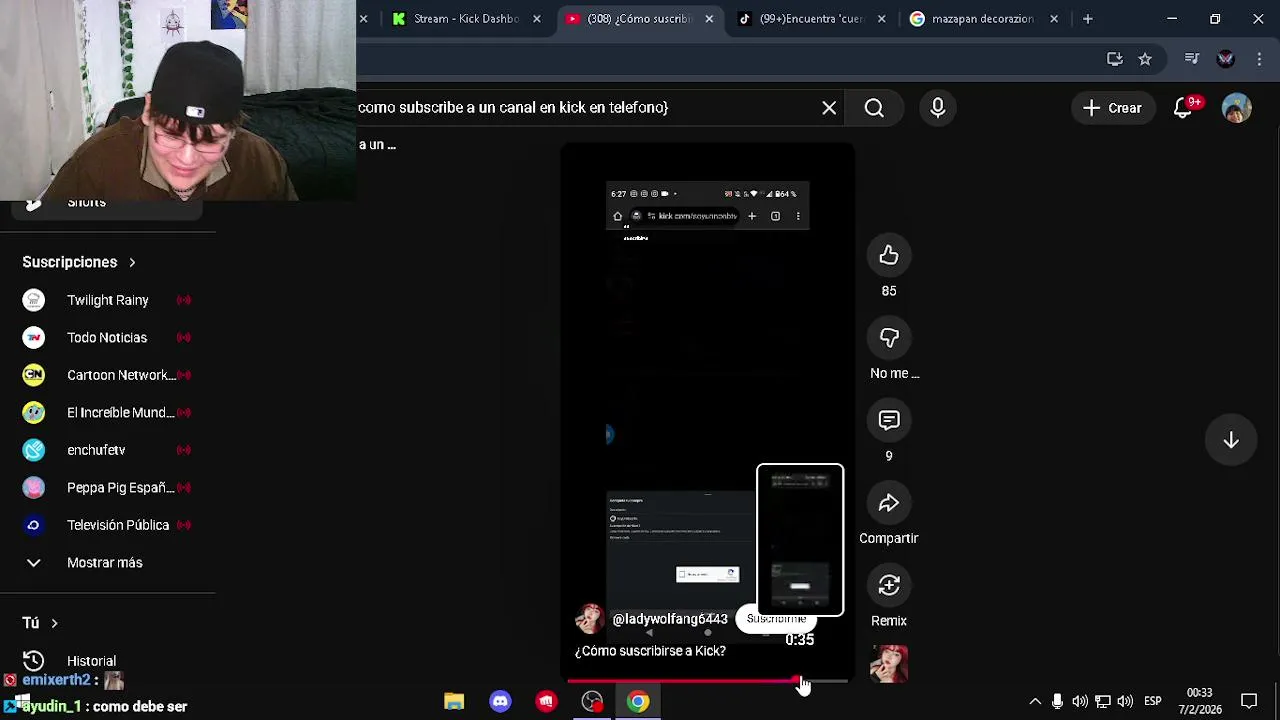Image resolution: width=1280 pixels, height=720 pixels.
Task: Open ladywolfang6443 avatar
Action: (x=590, y=619)
